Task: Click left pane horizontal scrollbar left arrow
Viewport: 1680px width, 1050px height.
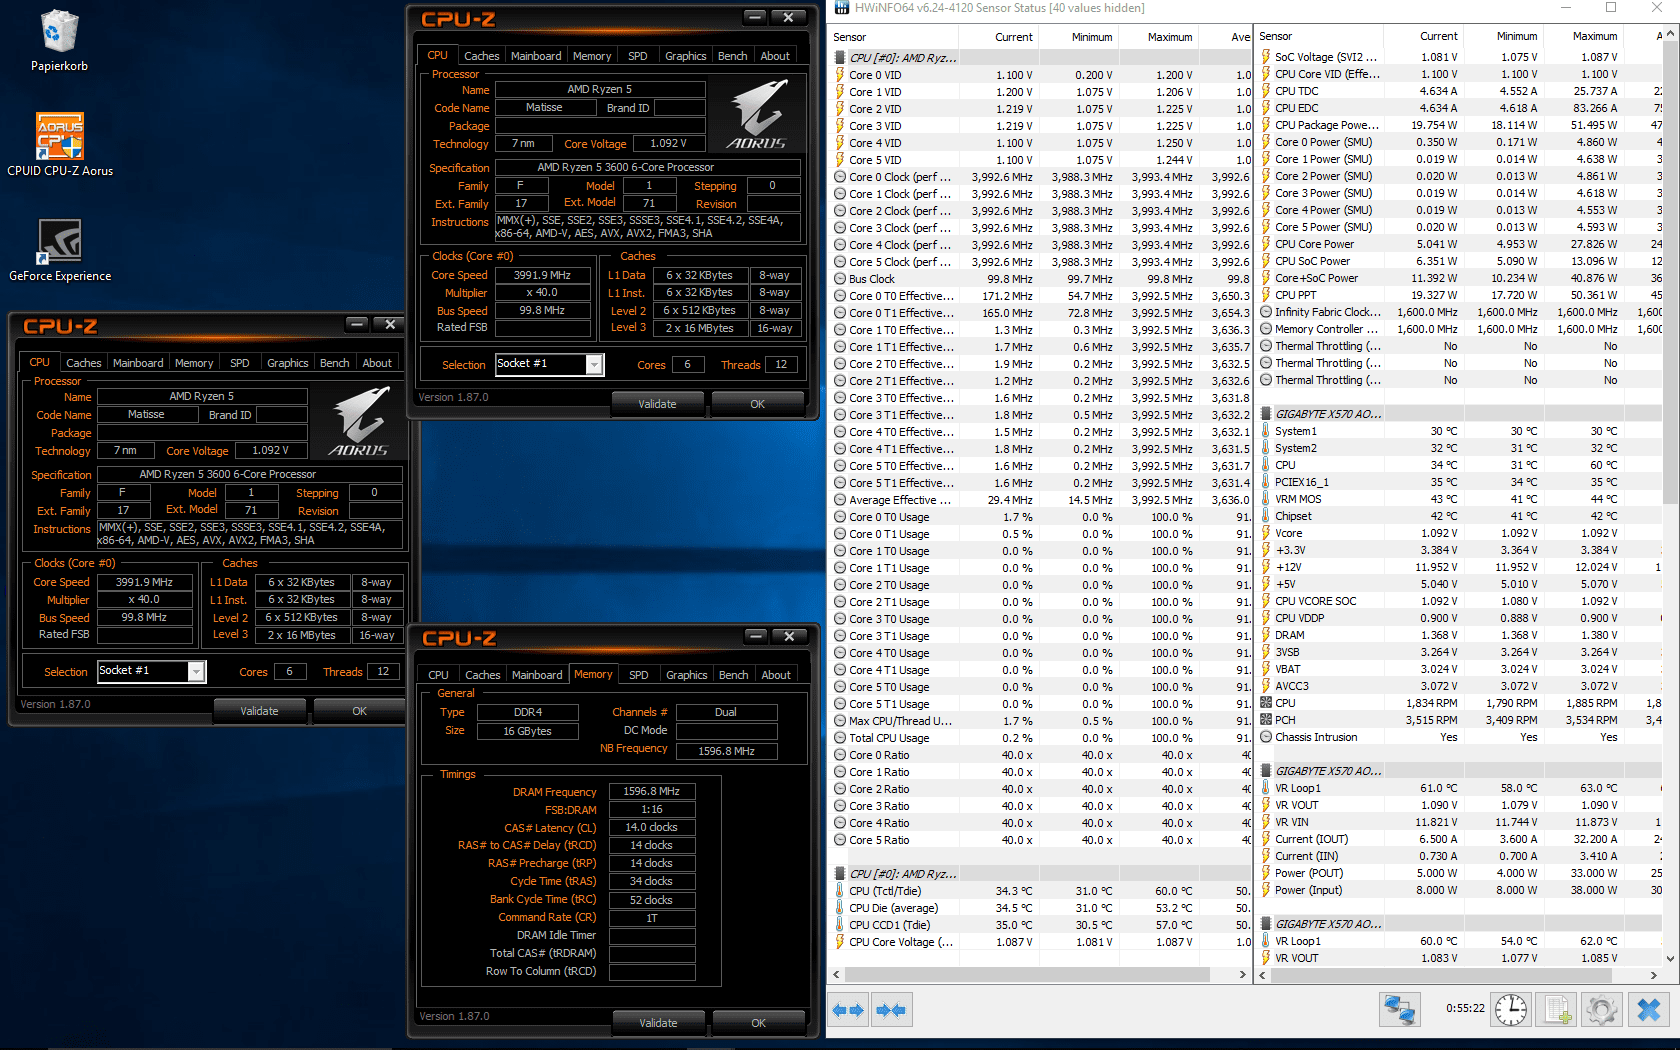Action: pos(837,974)
